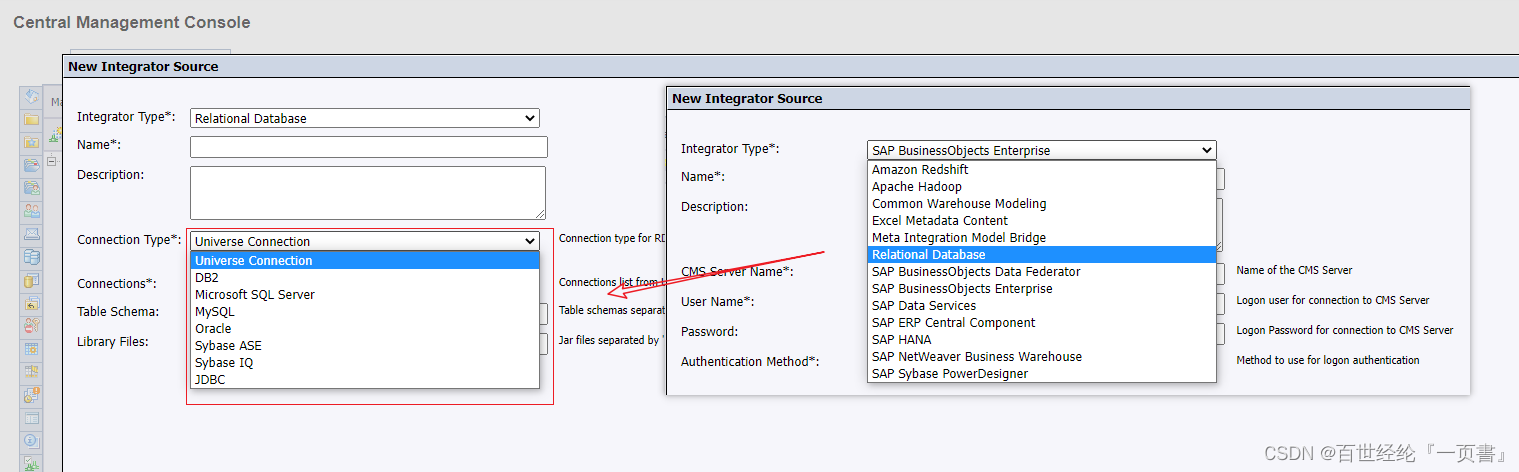Choose MySQL as connection type
This screenshot has width=1519, height=472.
[365, 311]
